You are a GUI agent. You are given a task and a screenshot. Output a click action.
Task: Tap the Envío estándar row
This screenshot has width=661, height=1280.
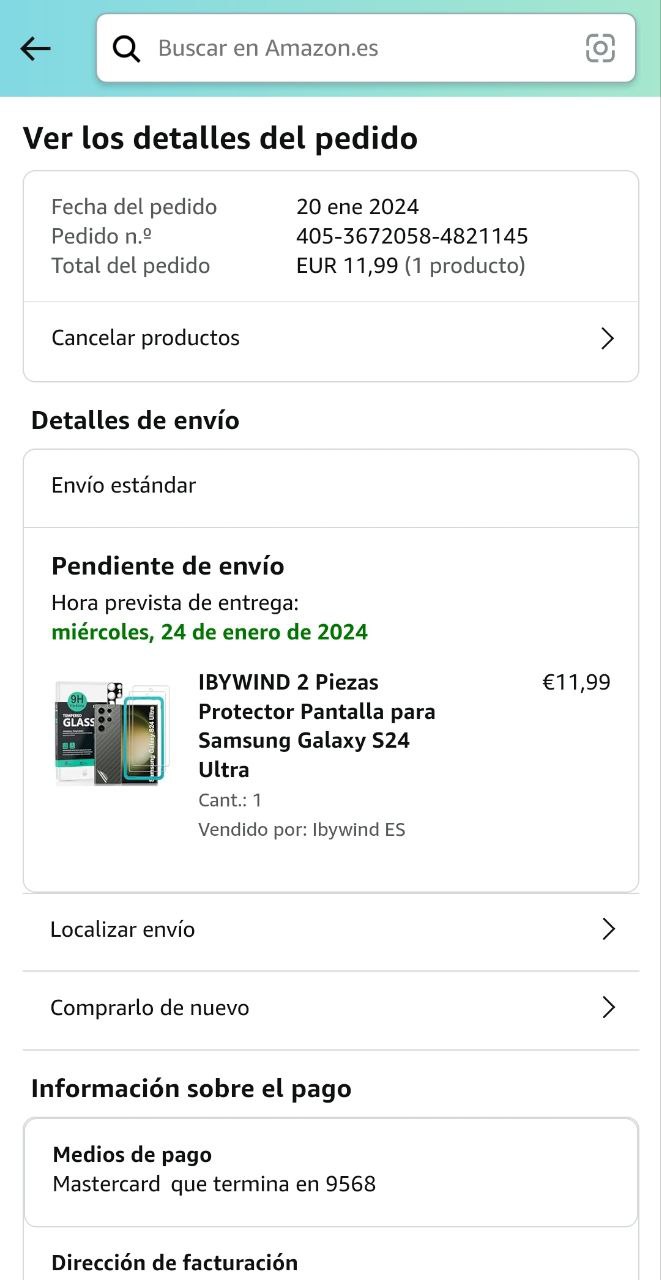coord(124,485)
